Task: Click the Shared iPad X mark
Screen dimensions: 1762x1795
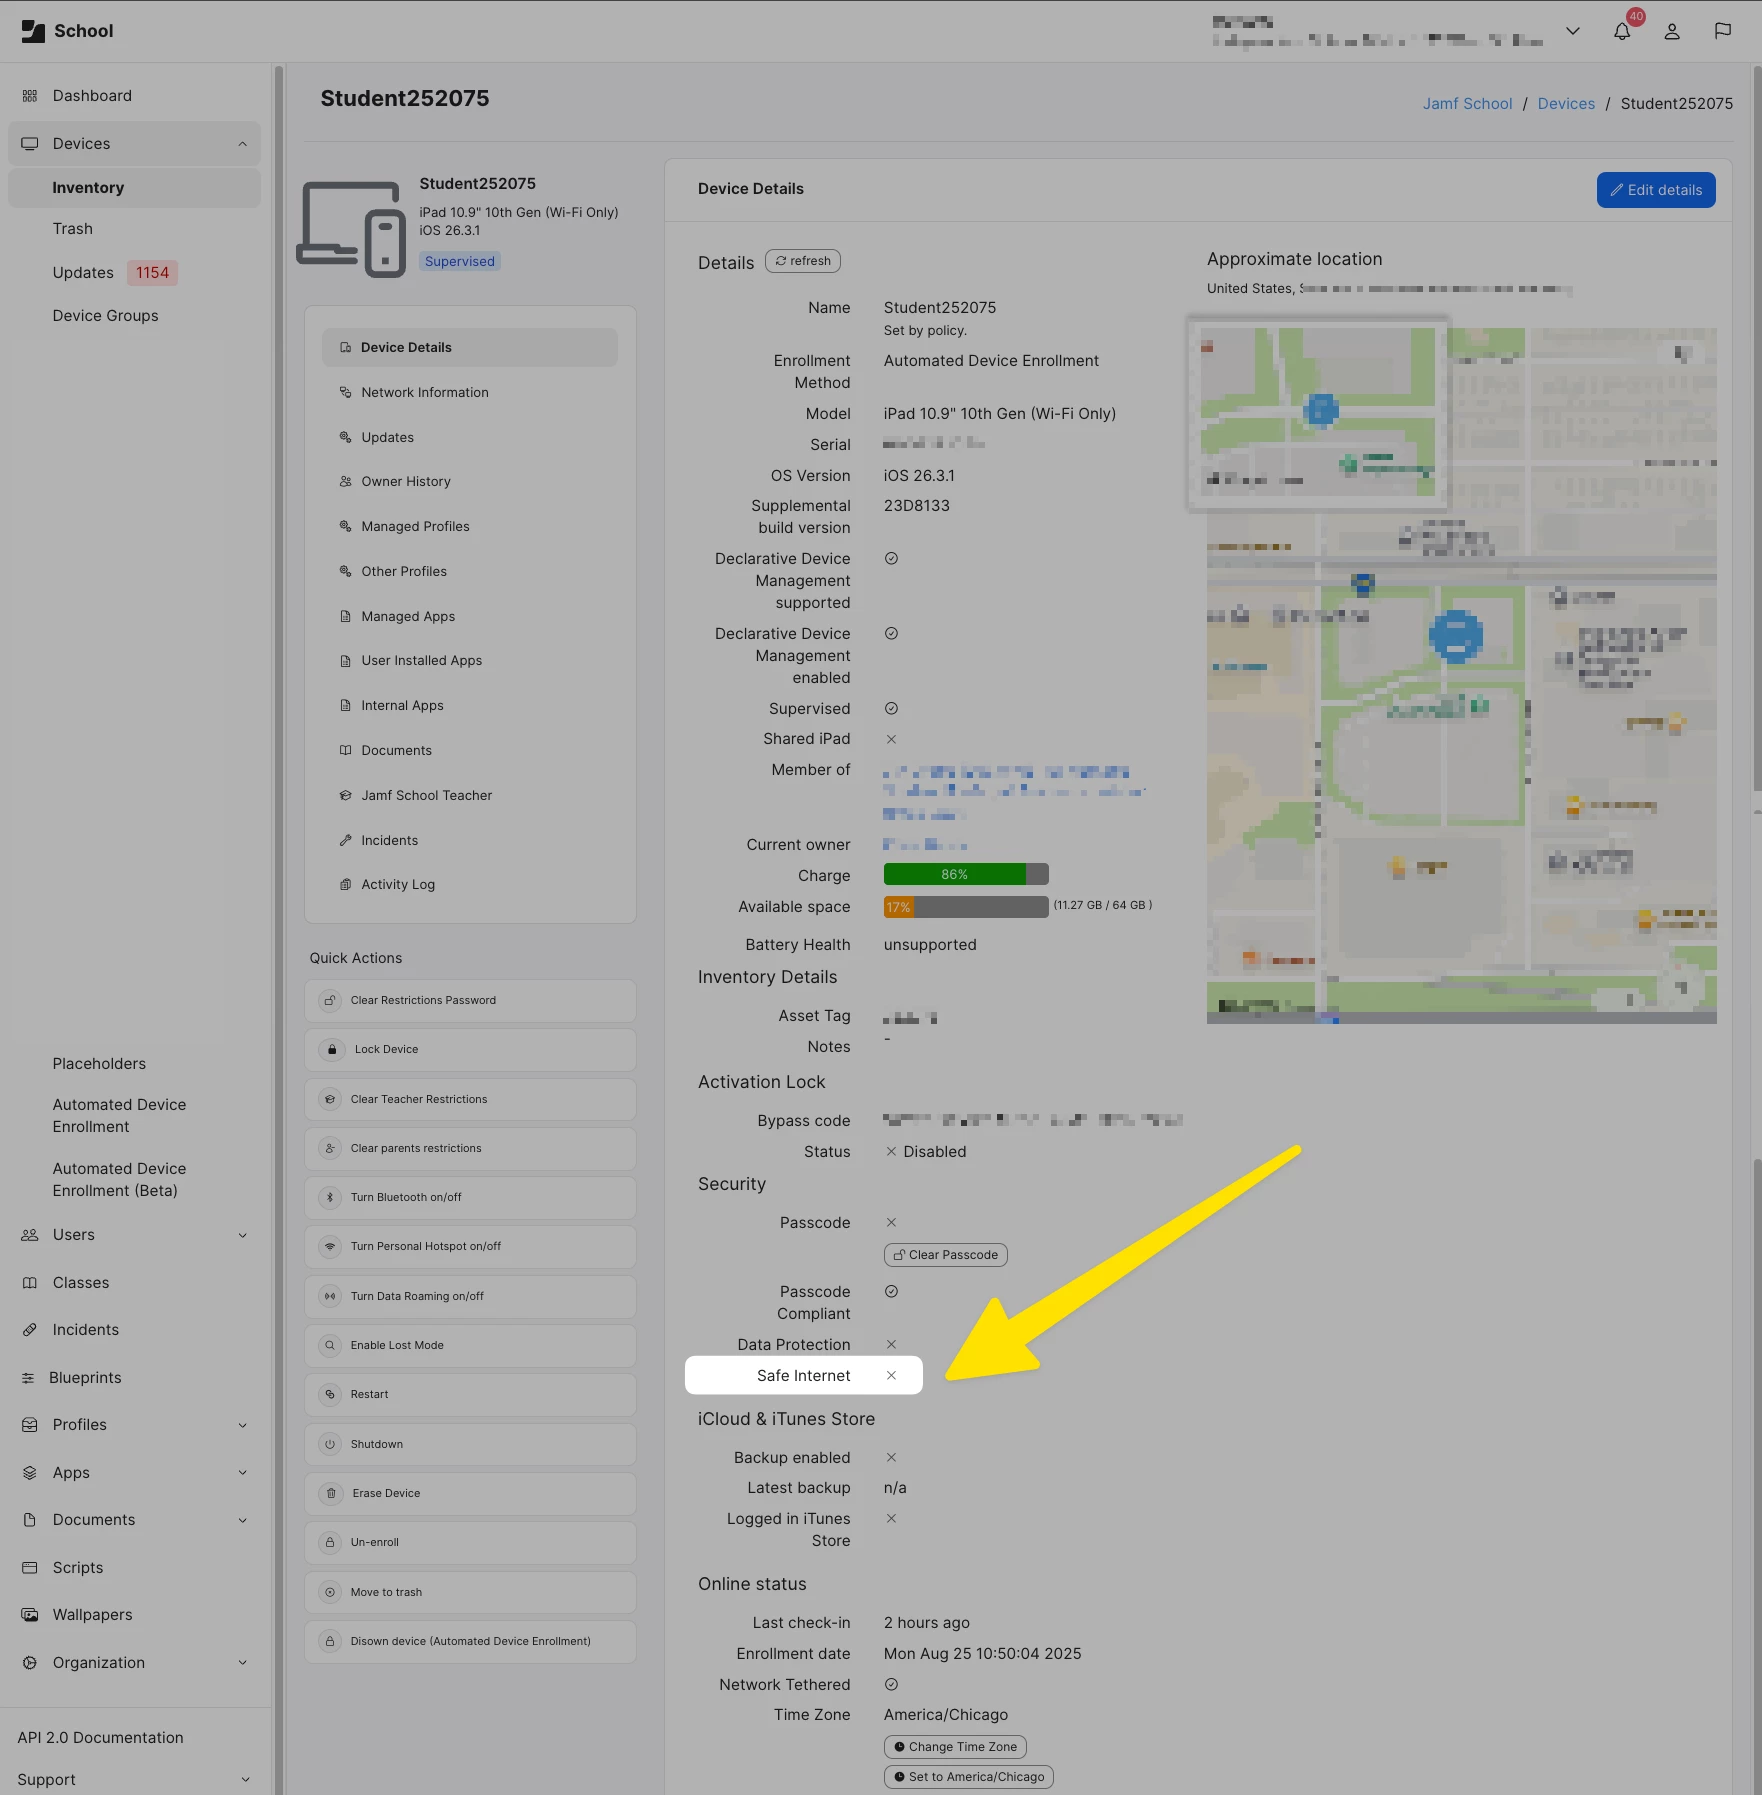Action: [x=891, y=739]
